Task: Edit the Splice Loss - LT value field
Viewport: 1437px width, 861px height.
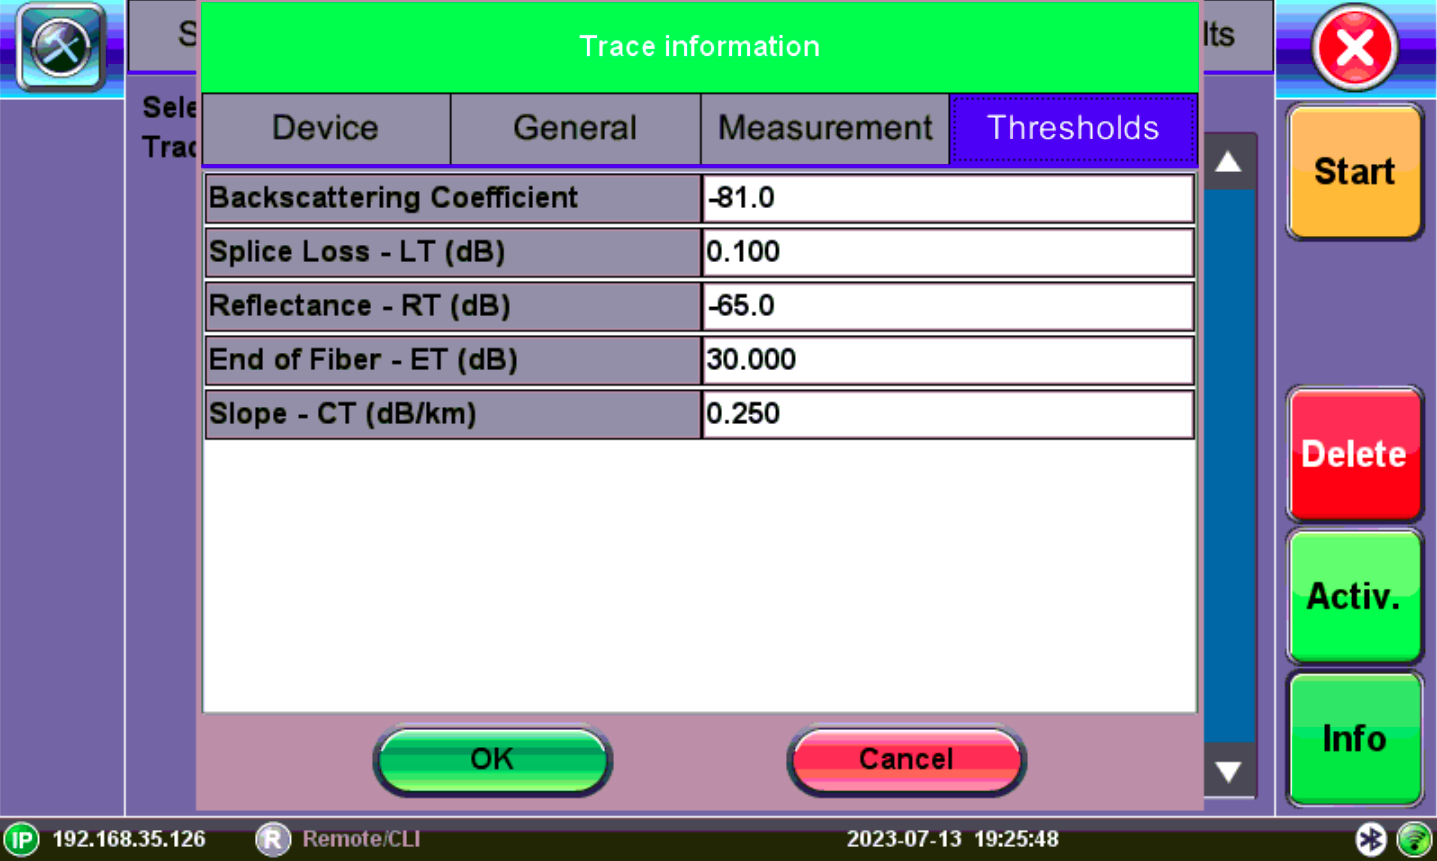Action: coord(947,252)
